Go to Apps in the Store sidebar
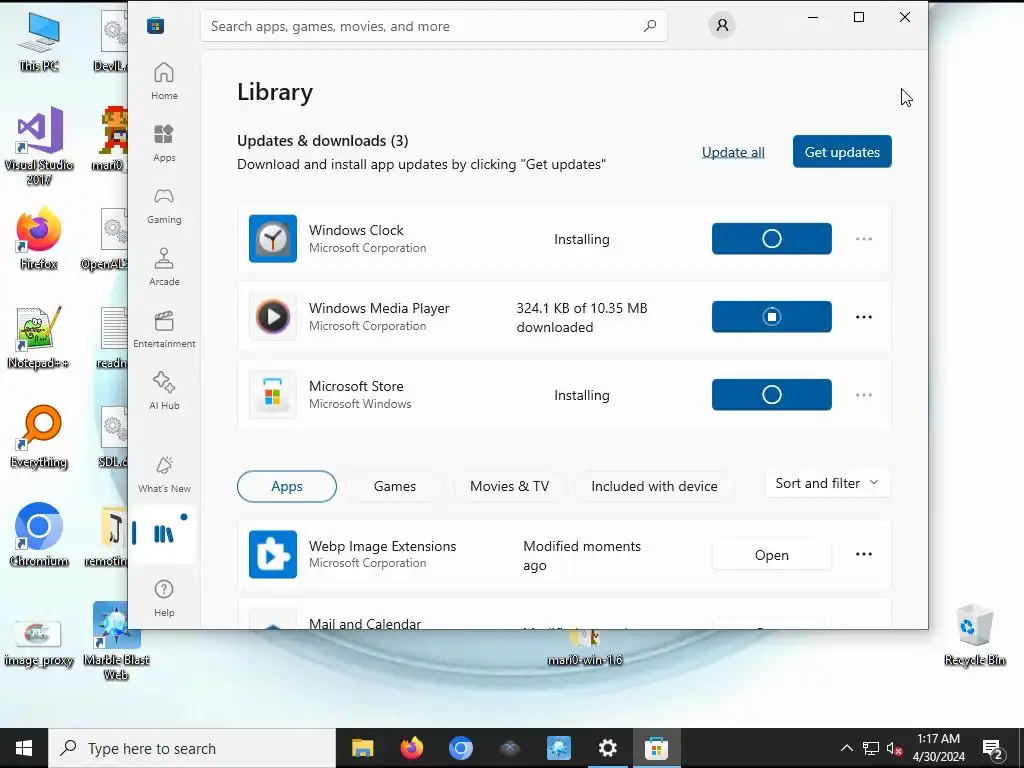Image resolution: width=1024 pixels, height=768 pixels. click(164, 143)
